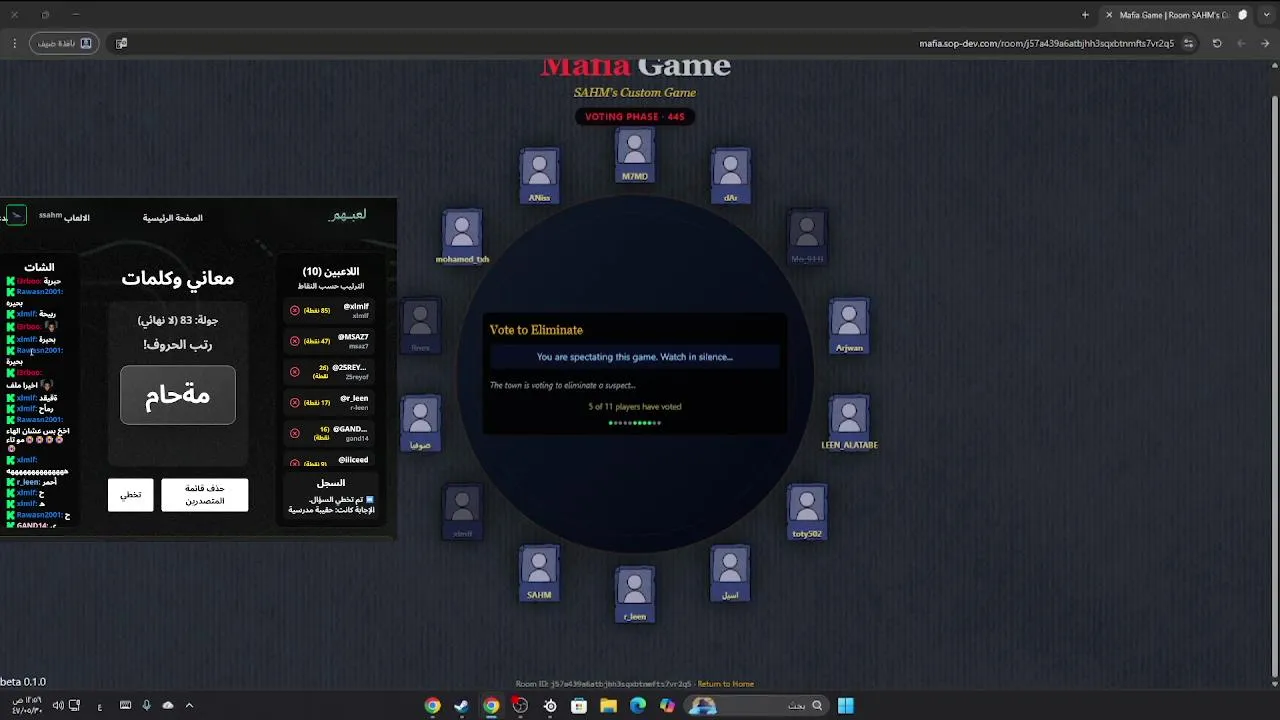The width and height of the screenshot is (1280, 720).
Task: Remove @xlmlf from the leaderboard
Action: click(295, 310)
